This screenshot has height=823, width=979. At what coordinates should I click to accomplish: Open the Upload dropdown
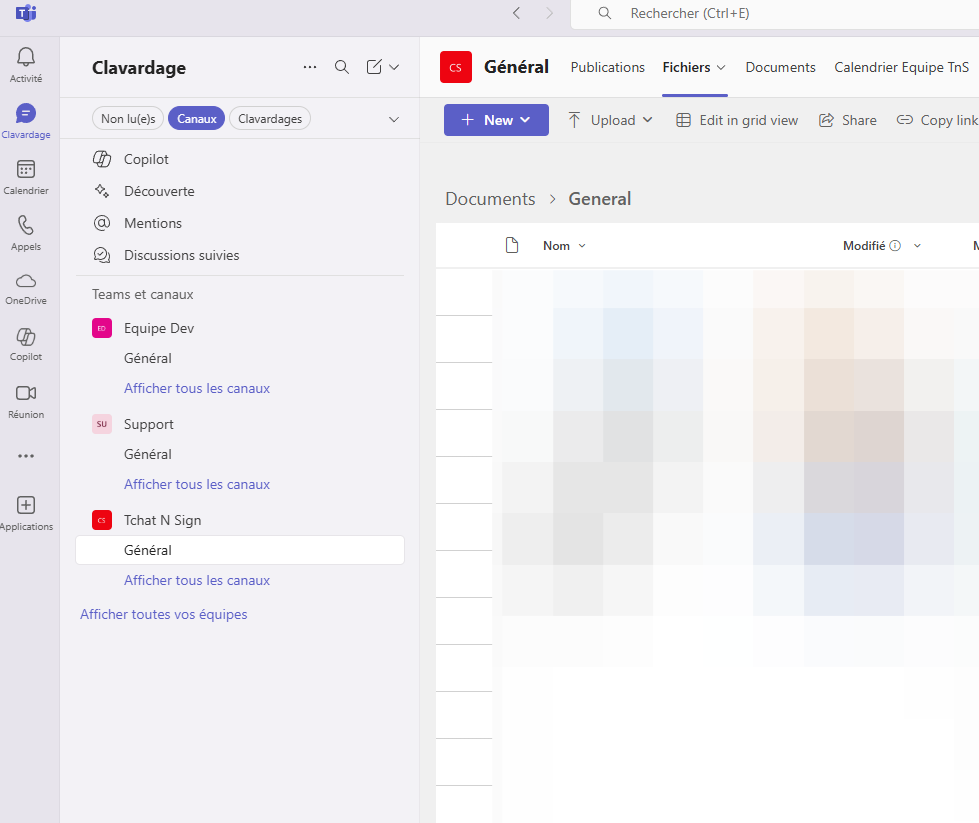tap(610, 120)
